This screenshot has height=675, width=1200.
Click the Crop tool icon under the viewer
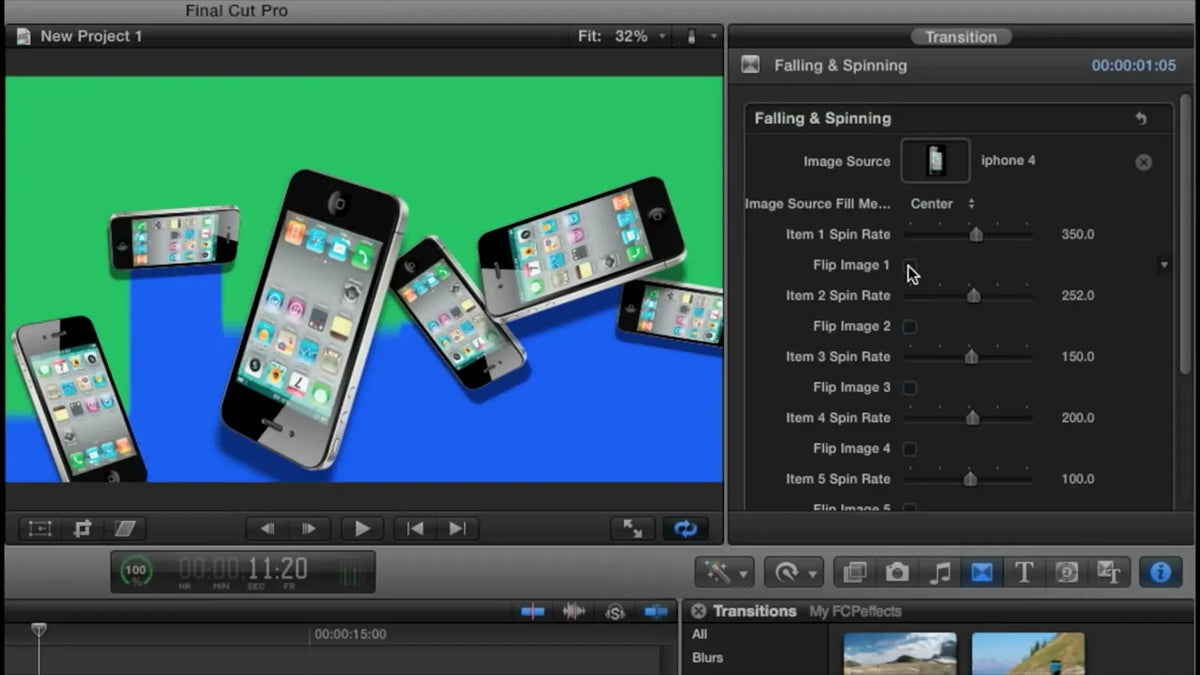tap(83, 529)
